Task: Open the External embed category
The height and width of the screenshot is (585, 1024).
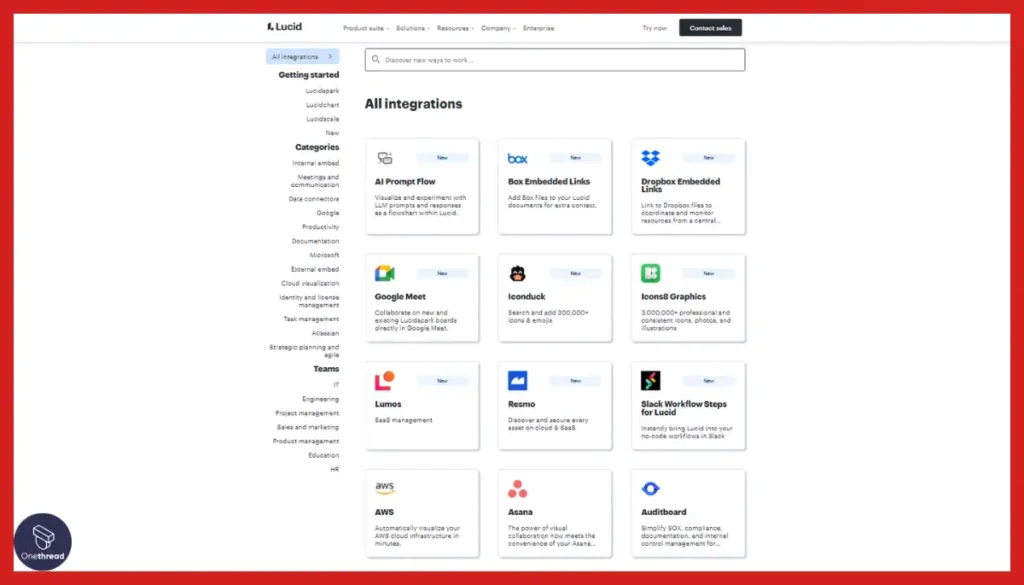Action: 315,269
